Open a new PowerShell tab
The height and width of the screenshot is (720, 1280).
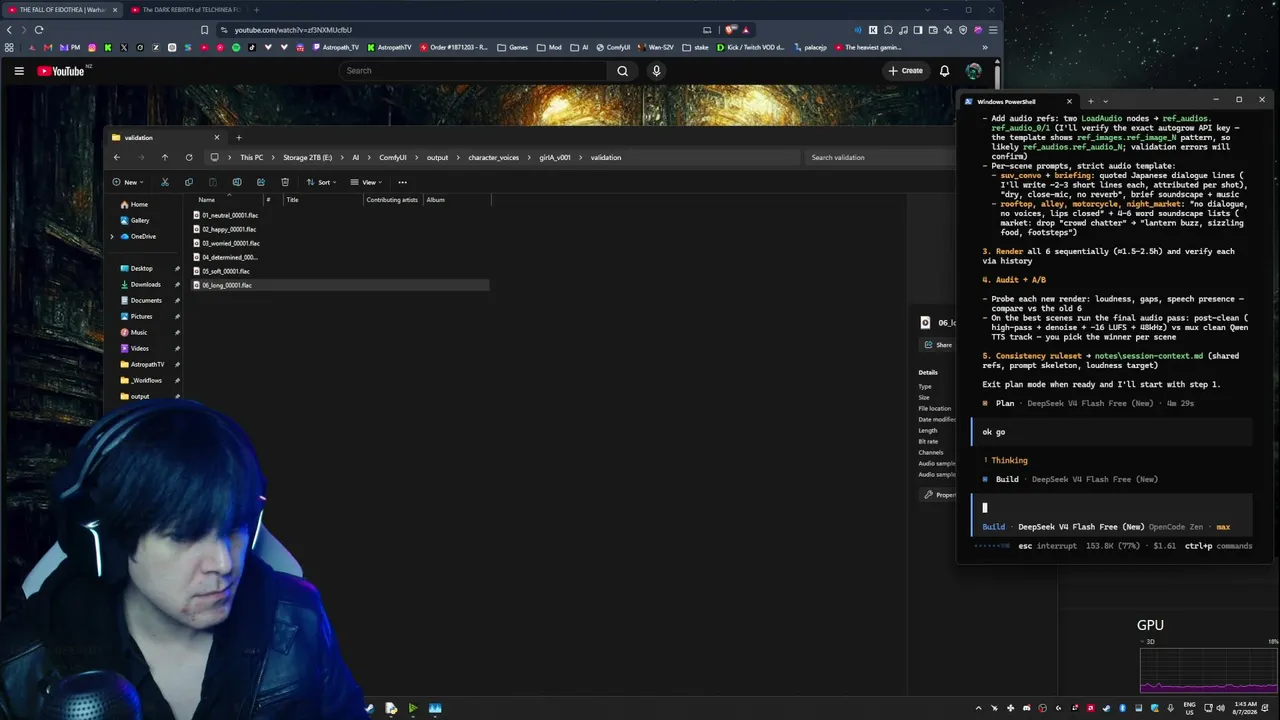1091,101
